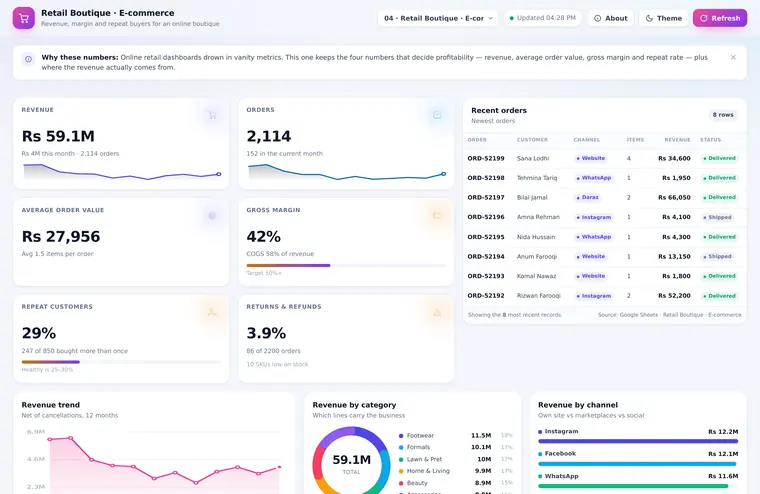The width and height of the screenshot is (760, 494).
Task: Select order ORD-52194
Action: tap(604, 256)
